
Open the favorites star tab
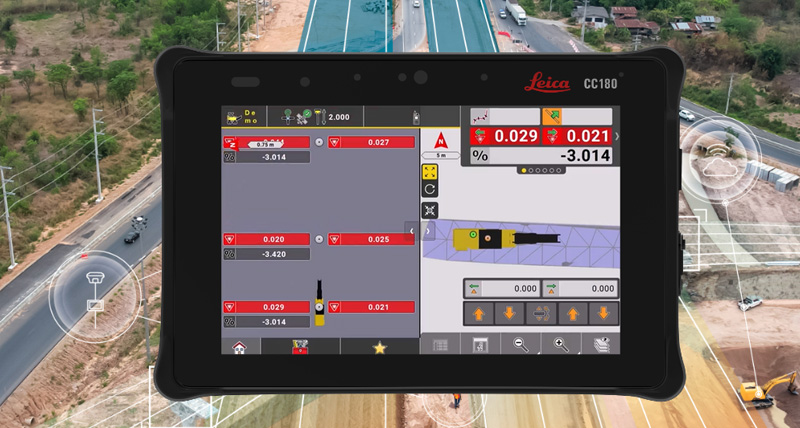(x=379, y=347)
